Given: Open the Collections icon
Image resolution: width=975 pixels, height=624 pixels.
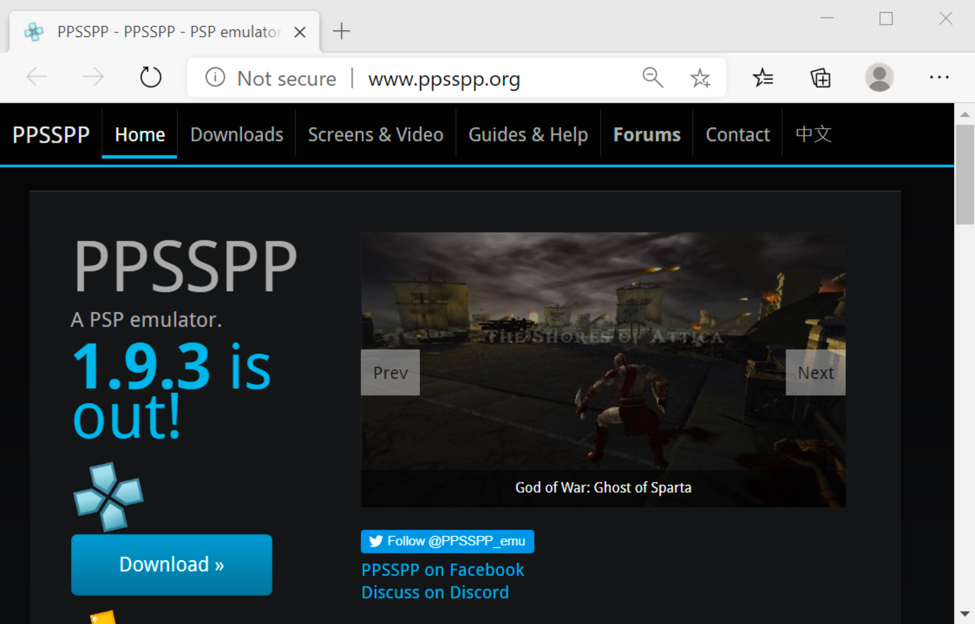Looking at the screenshot, I should point(820,78).
